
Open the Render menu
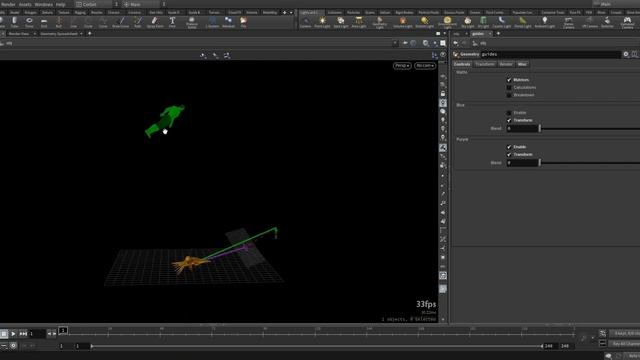pos(8,4)
